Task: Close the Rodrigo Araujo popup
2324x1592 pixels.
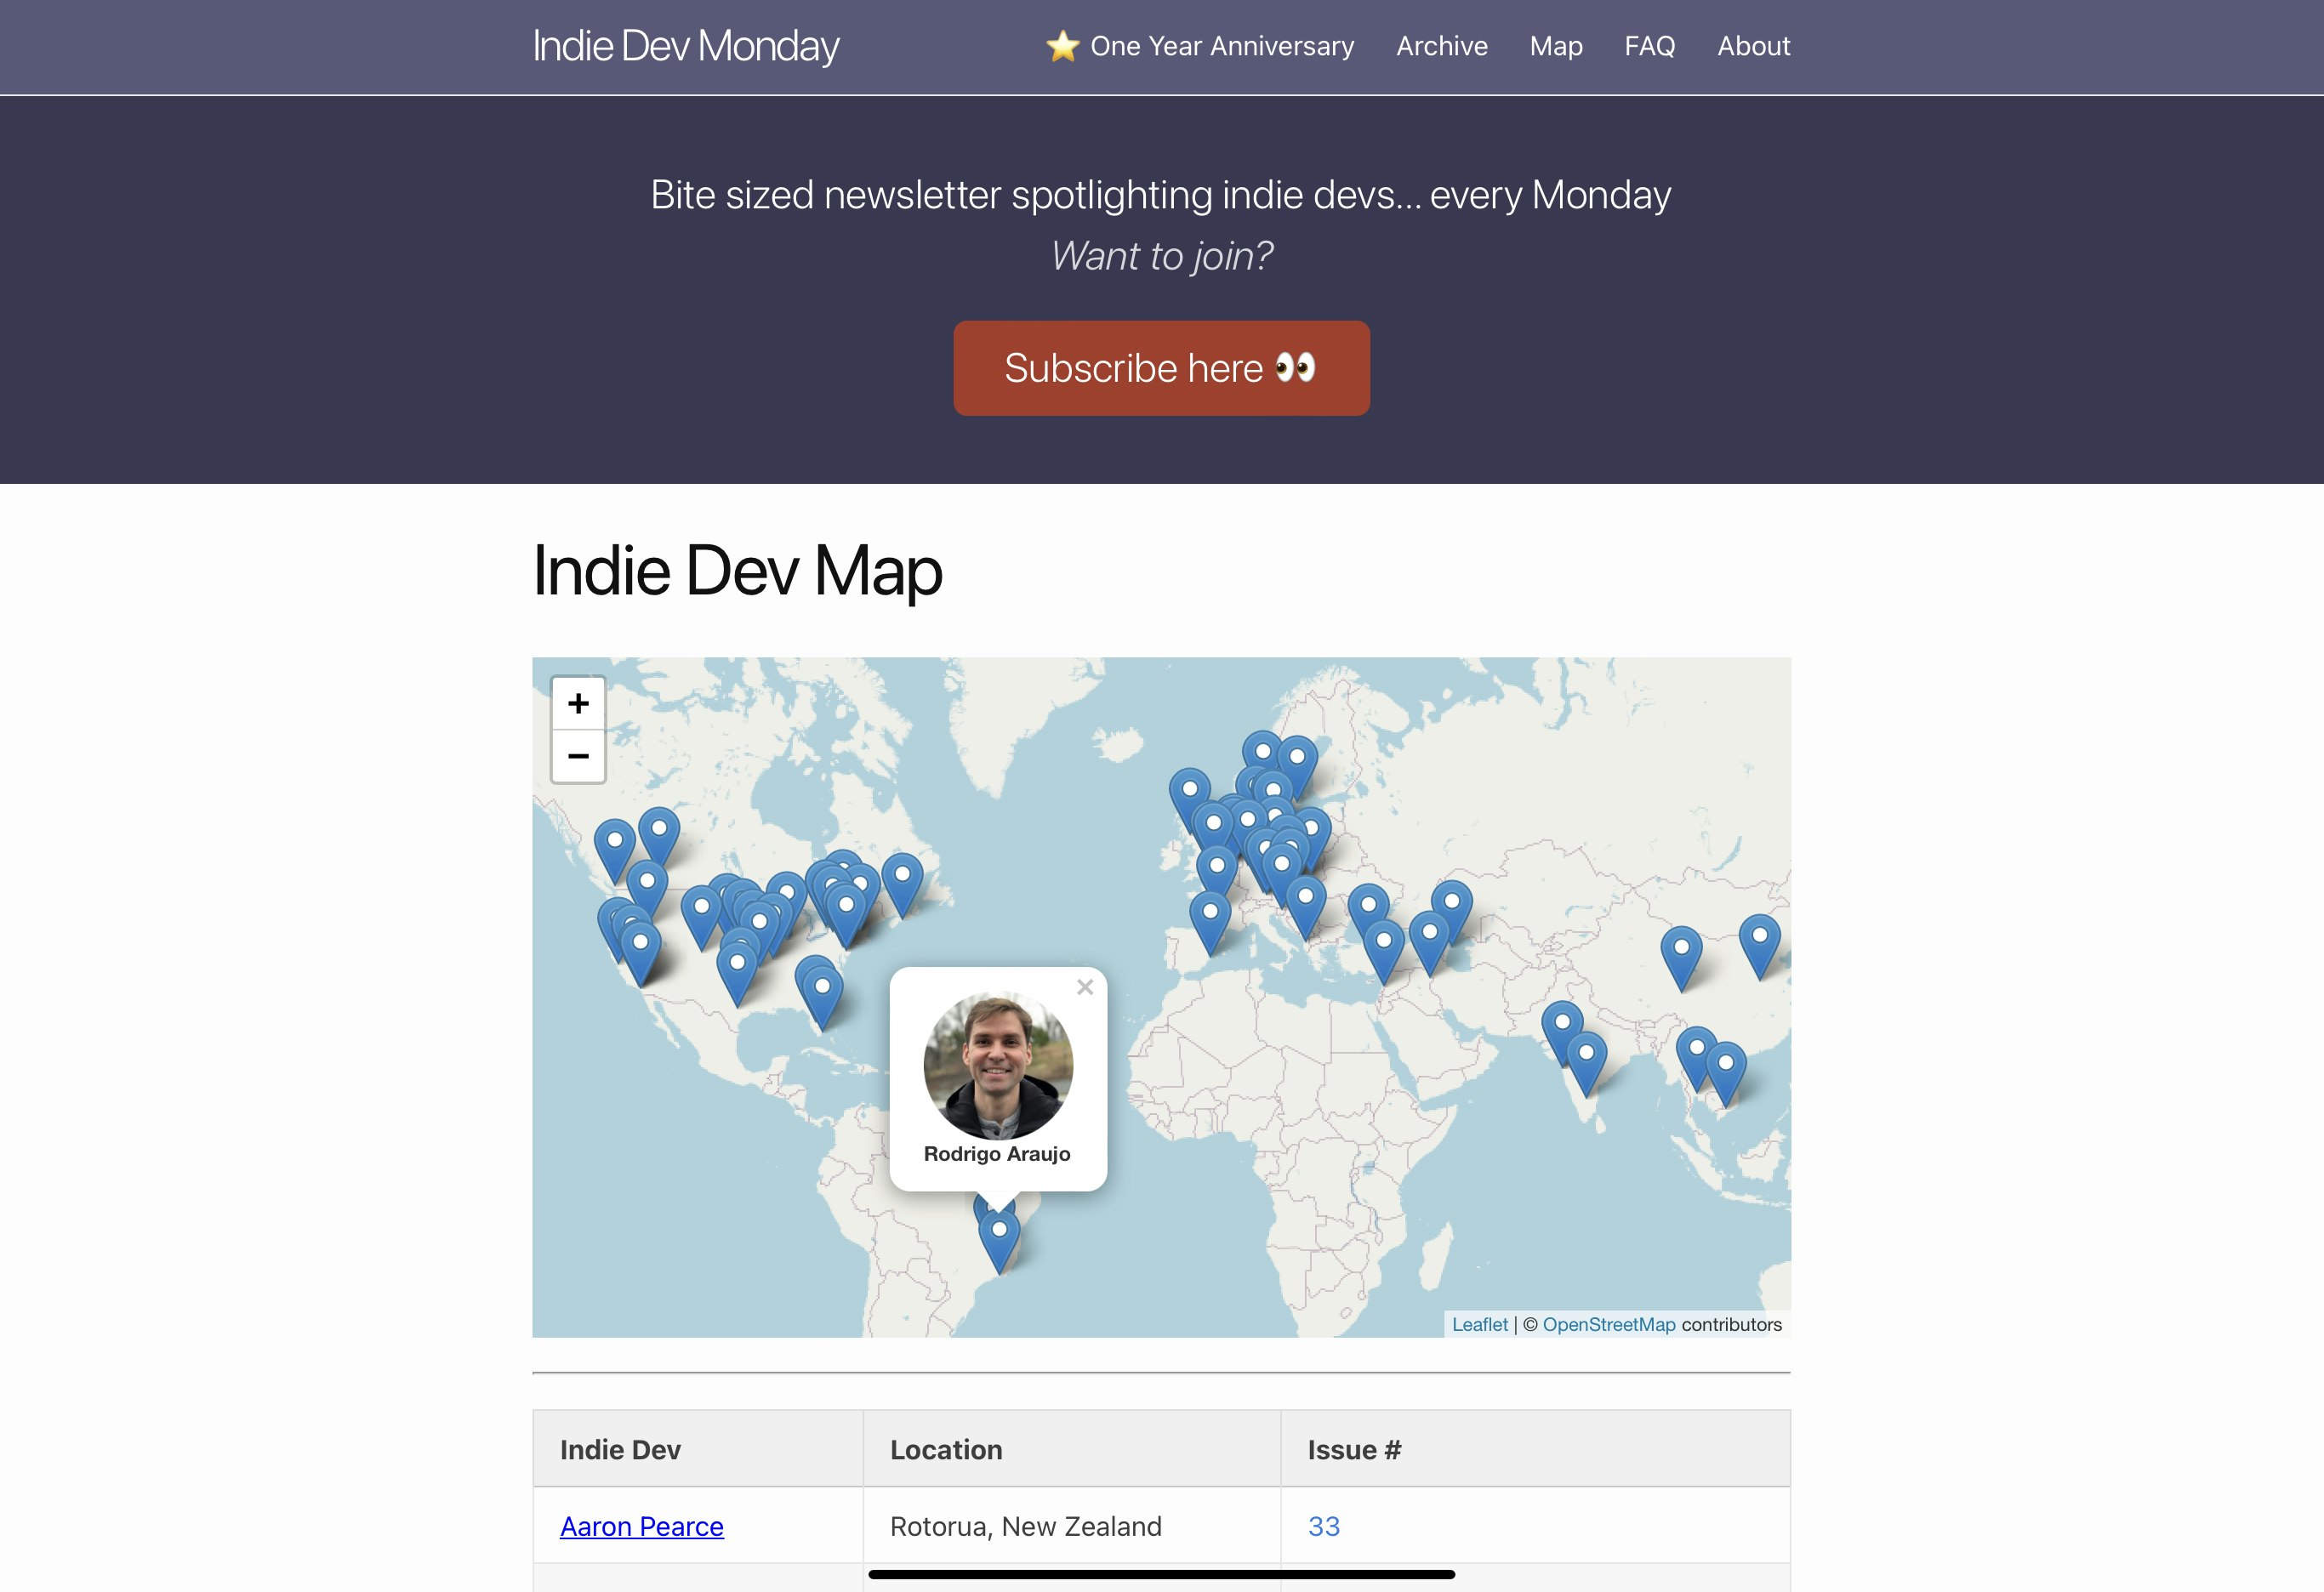Action: [x=1085, y=987]
